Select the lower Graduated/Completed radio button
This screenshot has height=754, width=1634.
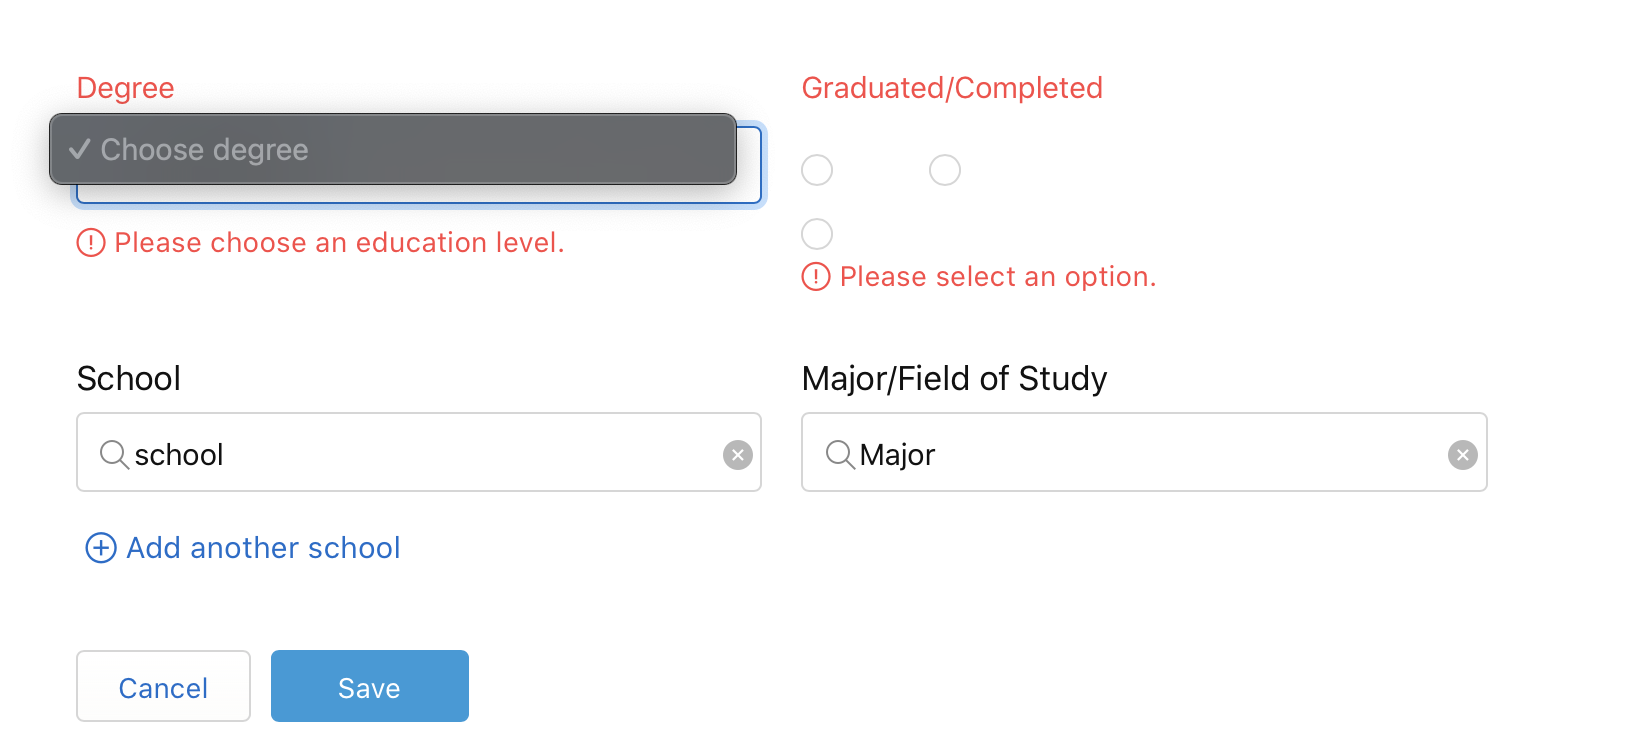click(x=817, y=234)
